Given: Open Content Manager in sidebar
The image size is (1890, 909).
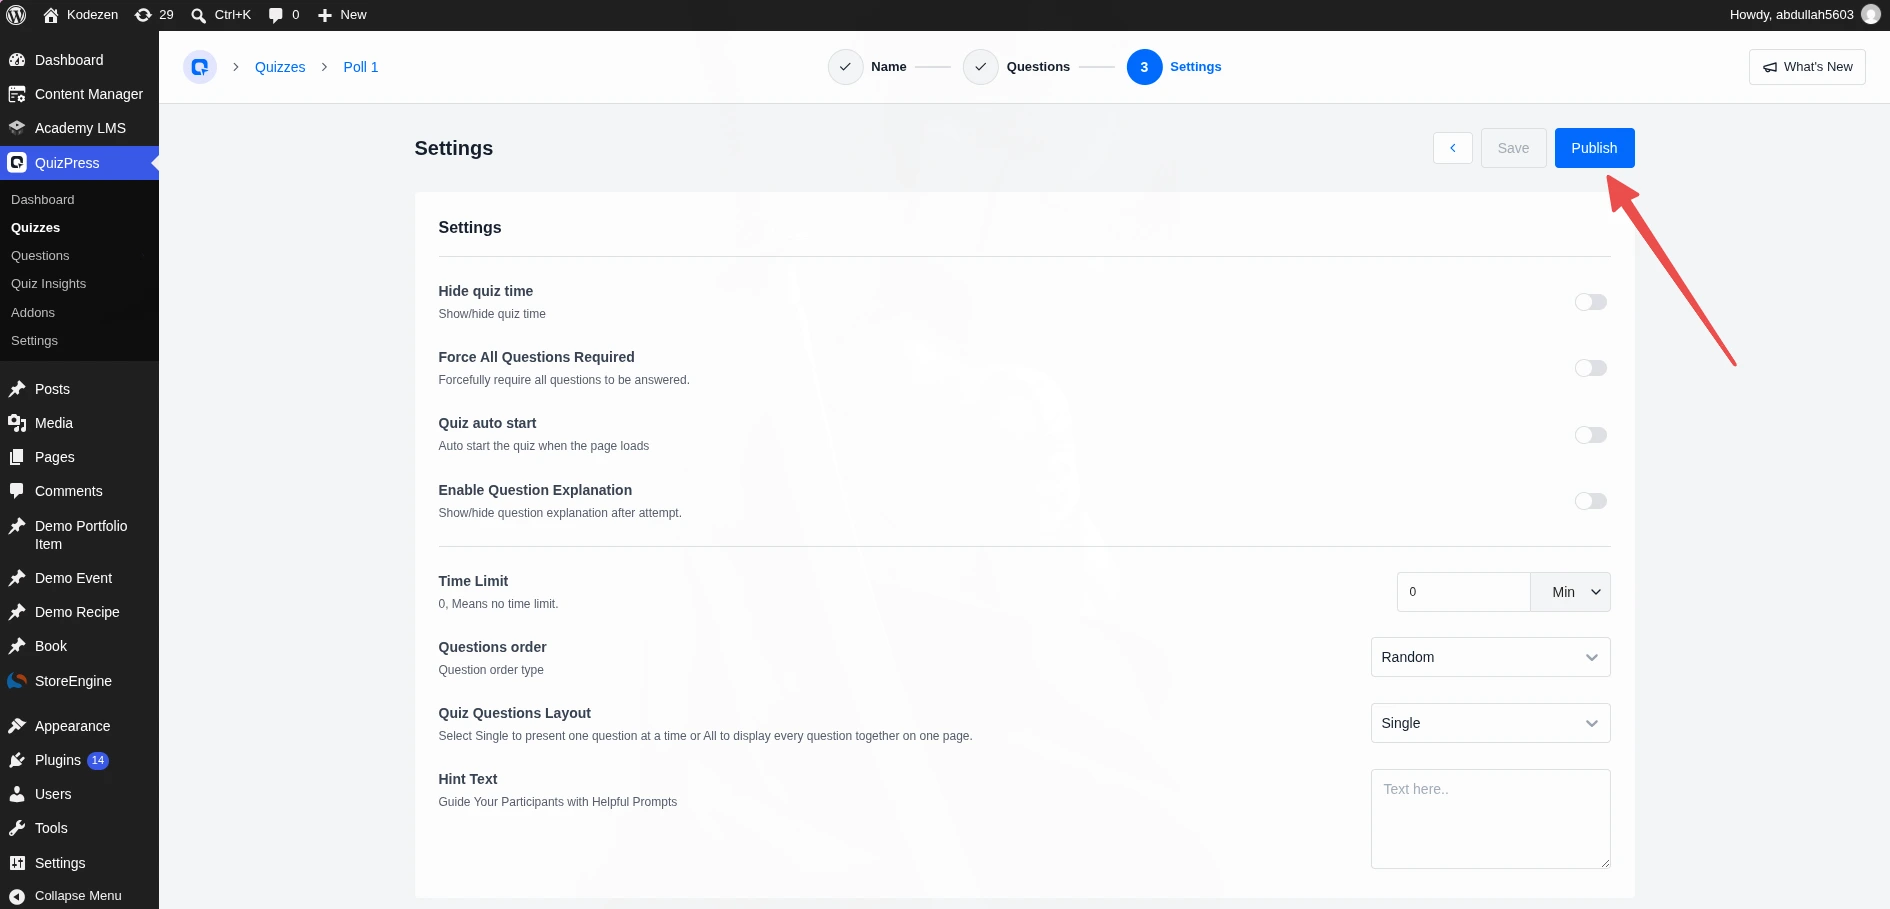Looking at the screenshot, I should point(79,94).
